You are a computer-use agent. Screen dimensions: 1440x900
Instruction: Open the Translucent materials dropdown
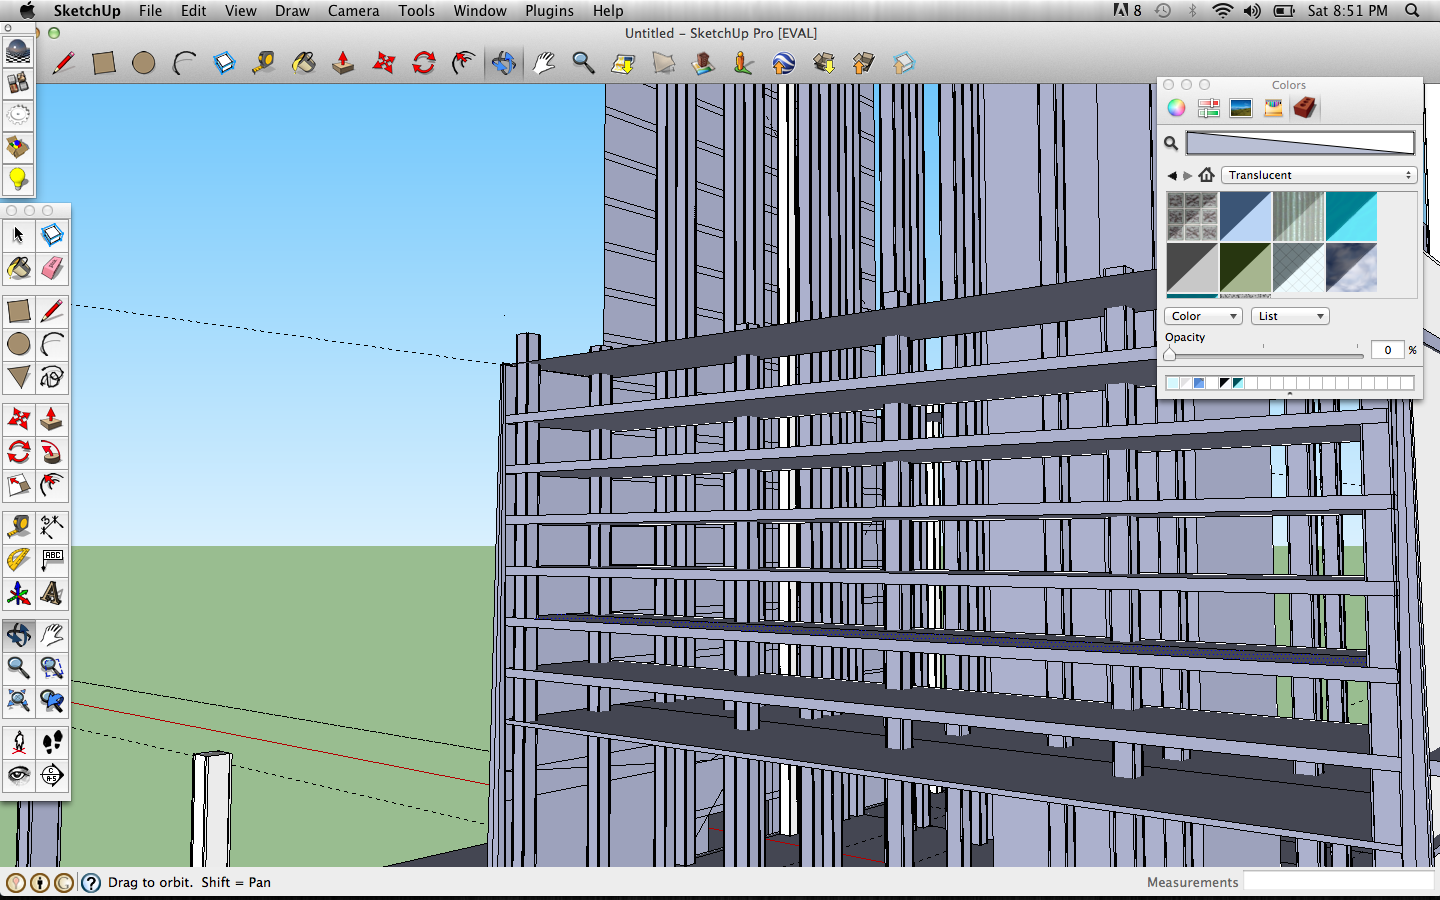[1318, 174]
